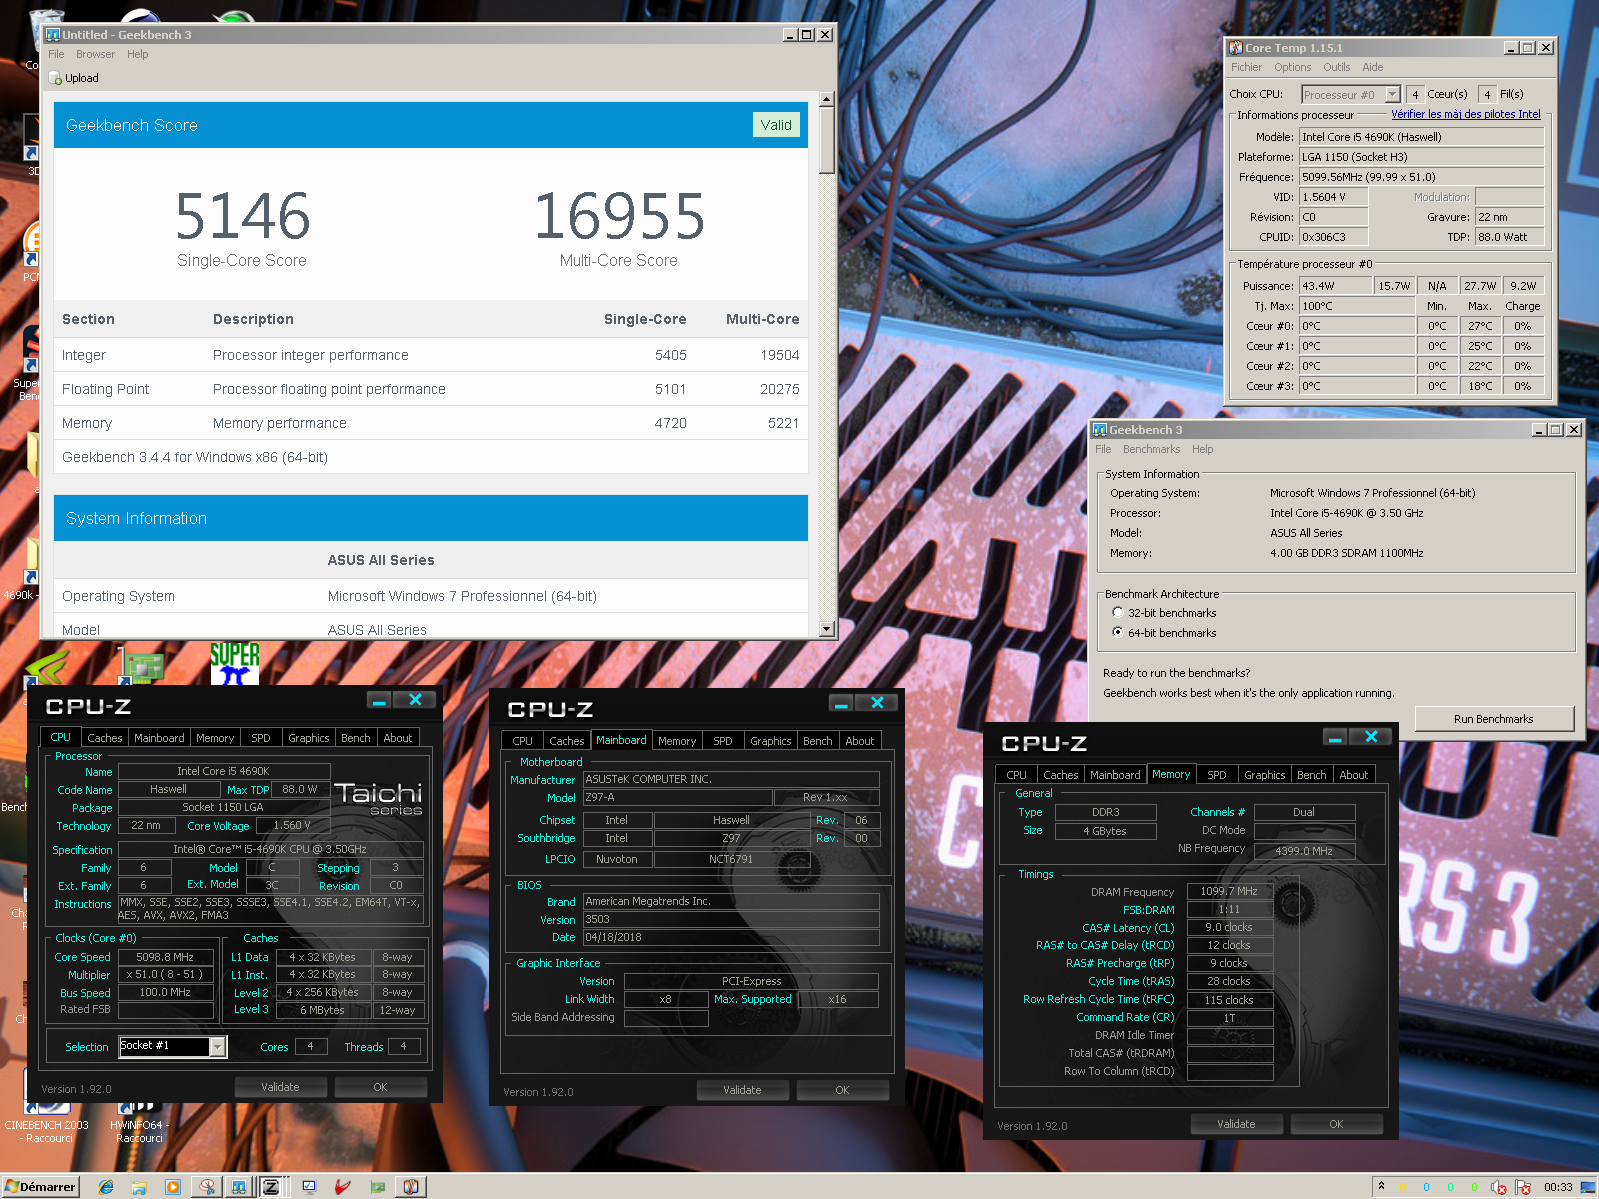This screenshot has width=1599, height=1199.
Task: Open the File menu in Geekbench results window
Action: [x=56, y=54]
